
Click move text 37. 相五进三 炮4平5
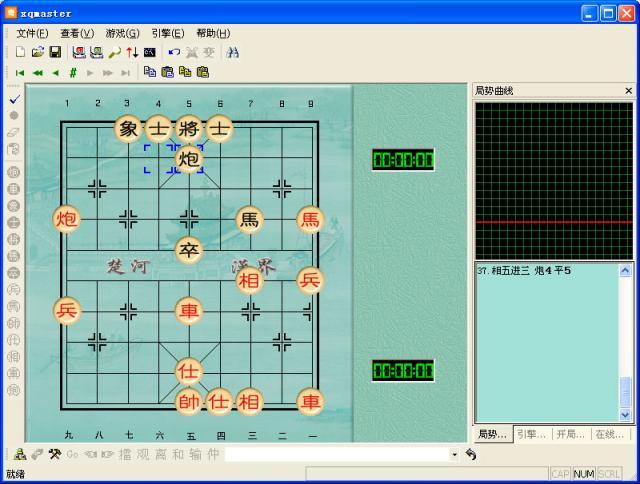coord(524,271)
